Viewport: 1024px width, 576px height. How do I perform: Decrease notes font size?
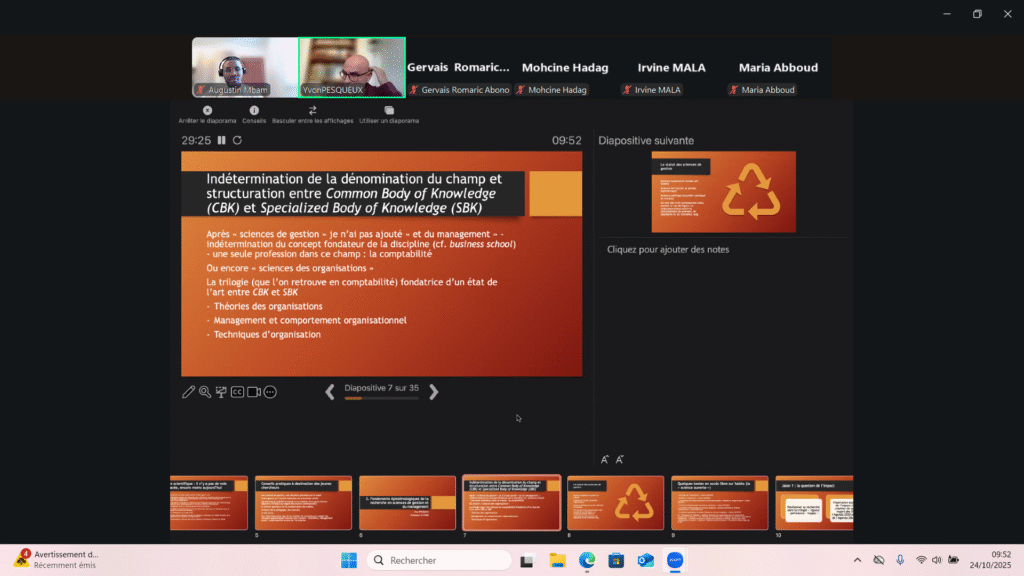point(620,459)
